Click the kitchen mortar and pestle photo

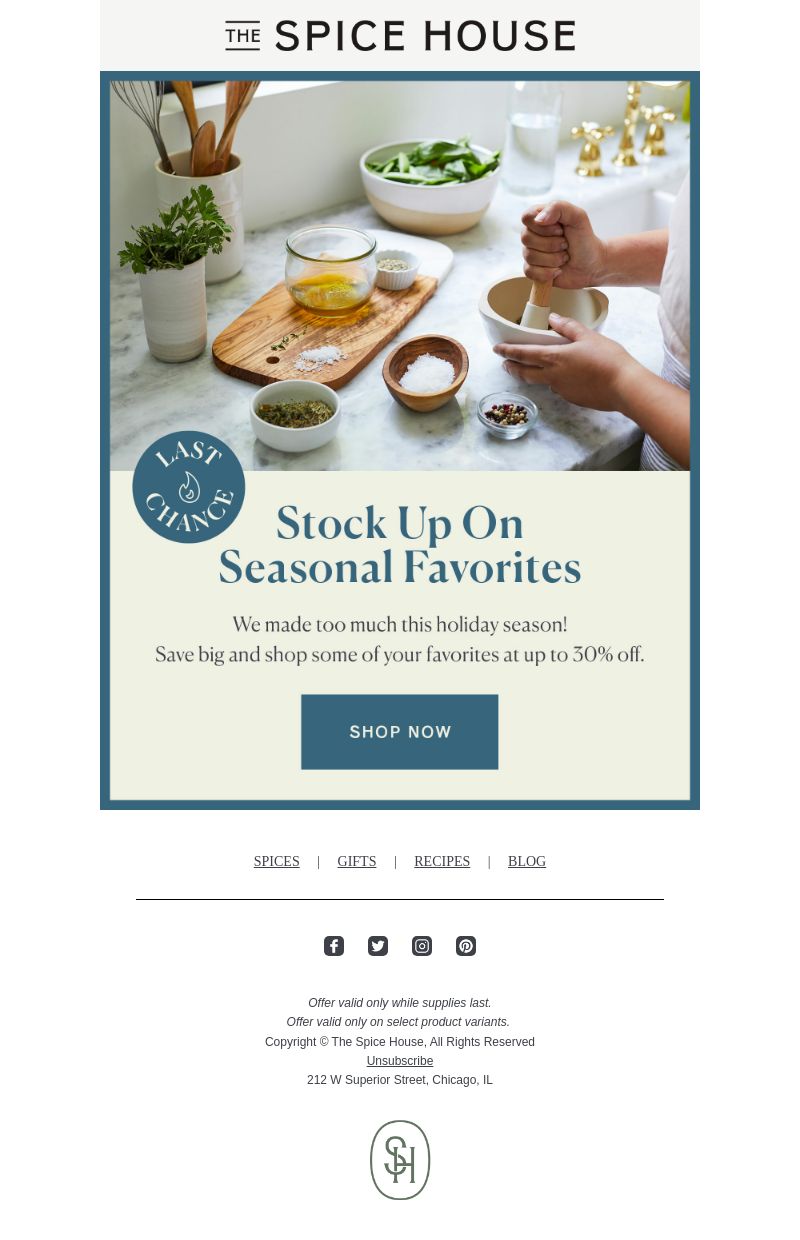click(x=400, y=276)
